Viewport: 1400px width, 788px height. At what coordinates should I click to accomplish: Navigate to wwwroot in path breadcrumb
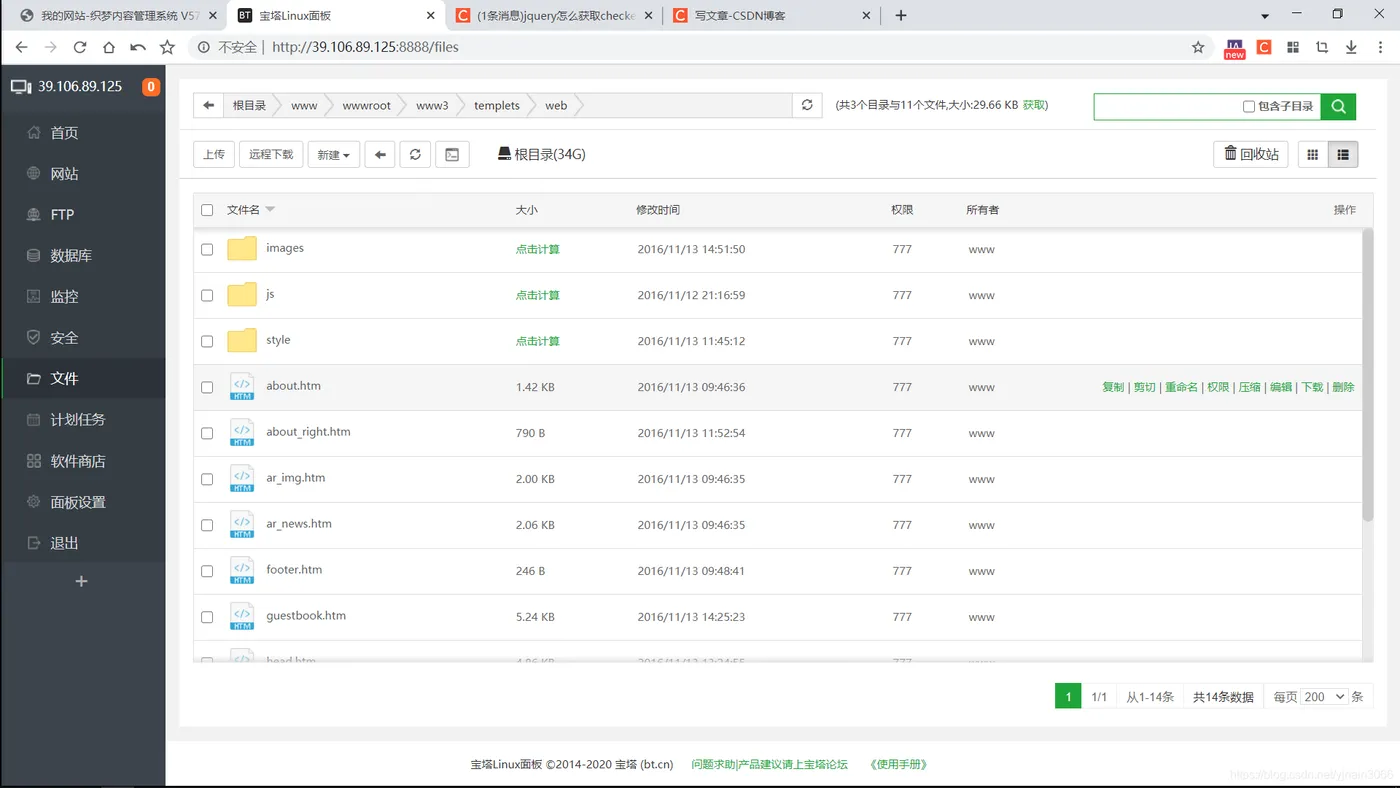click(366, 105)
